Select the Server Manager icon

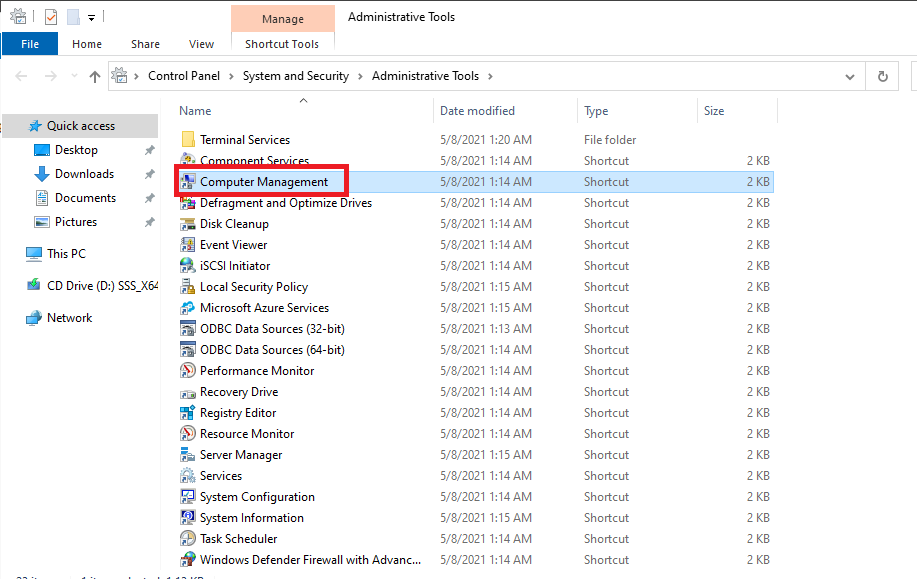pos(188,455)
